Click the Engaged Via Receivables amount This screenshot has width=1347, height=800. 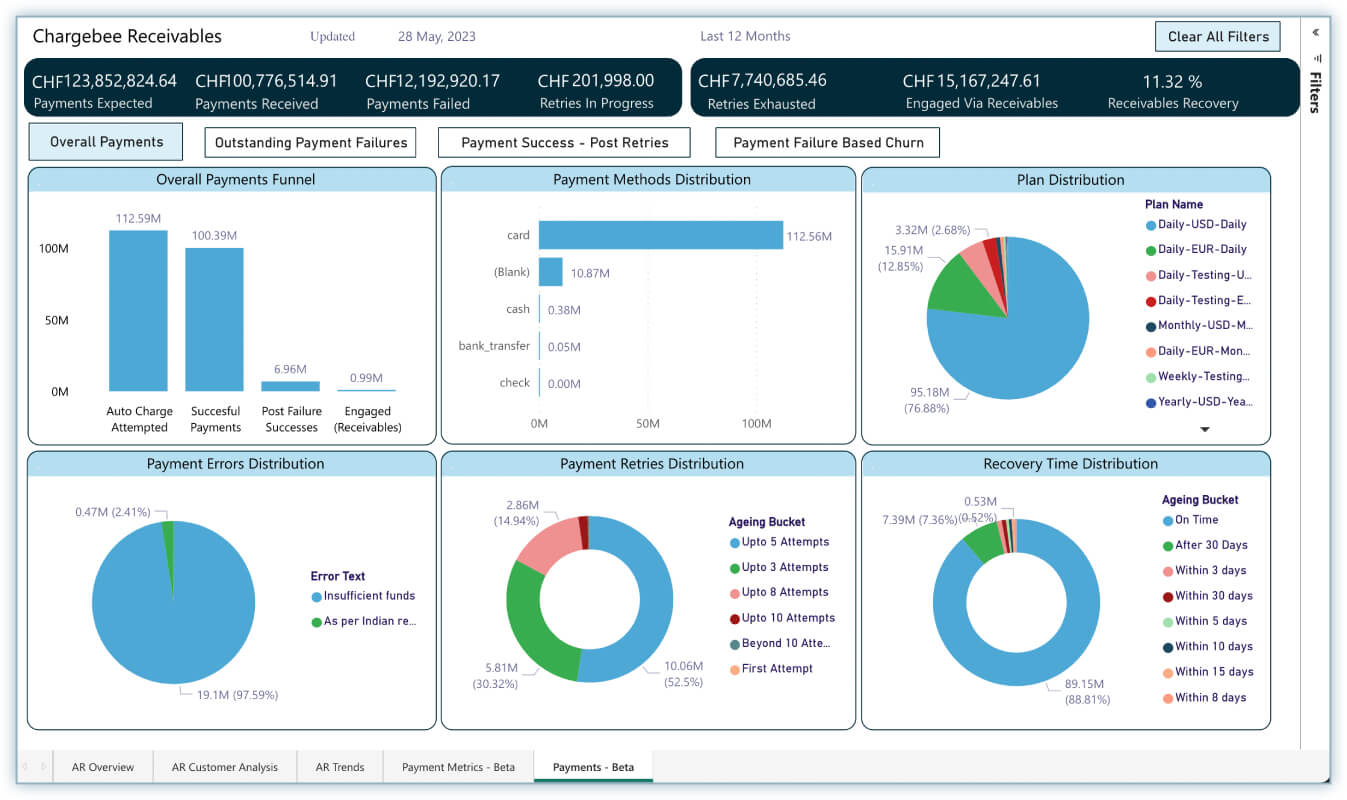(972, 81)
